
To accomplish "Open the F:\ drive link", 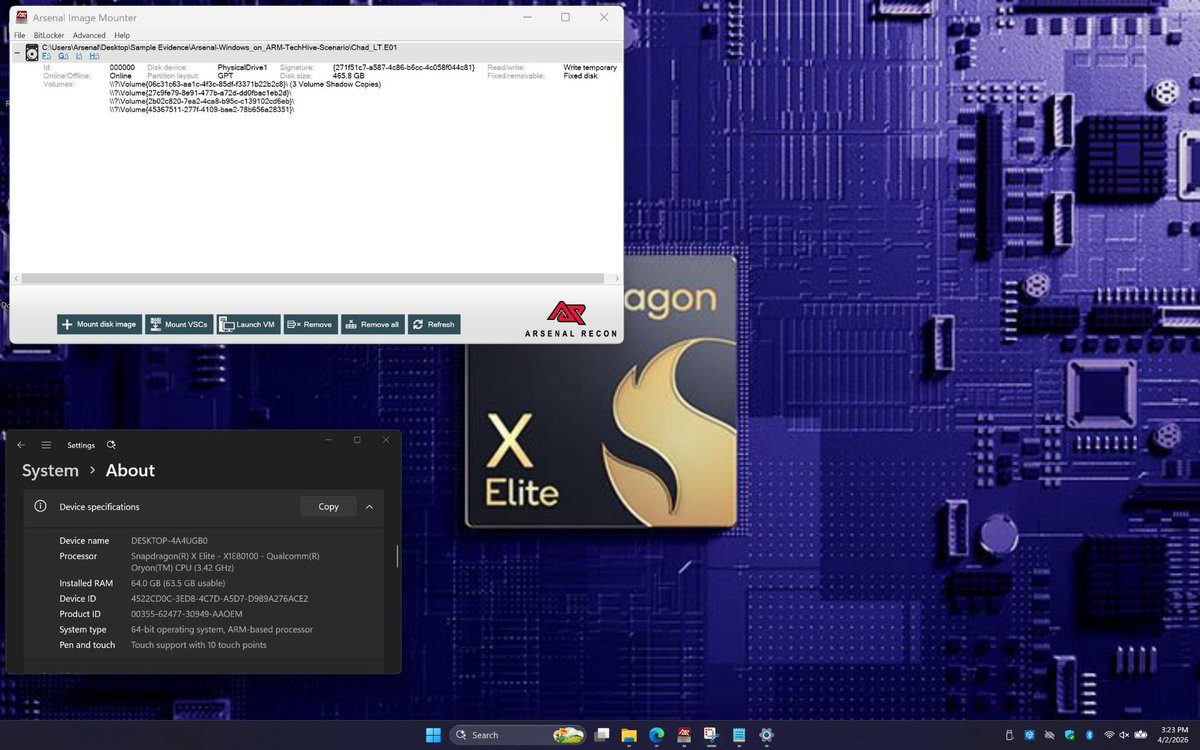I will click(x=46, y=56).
